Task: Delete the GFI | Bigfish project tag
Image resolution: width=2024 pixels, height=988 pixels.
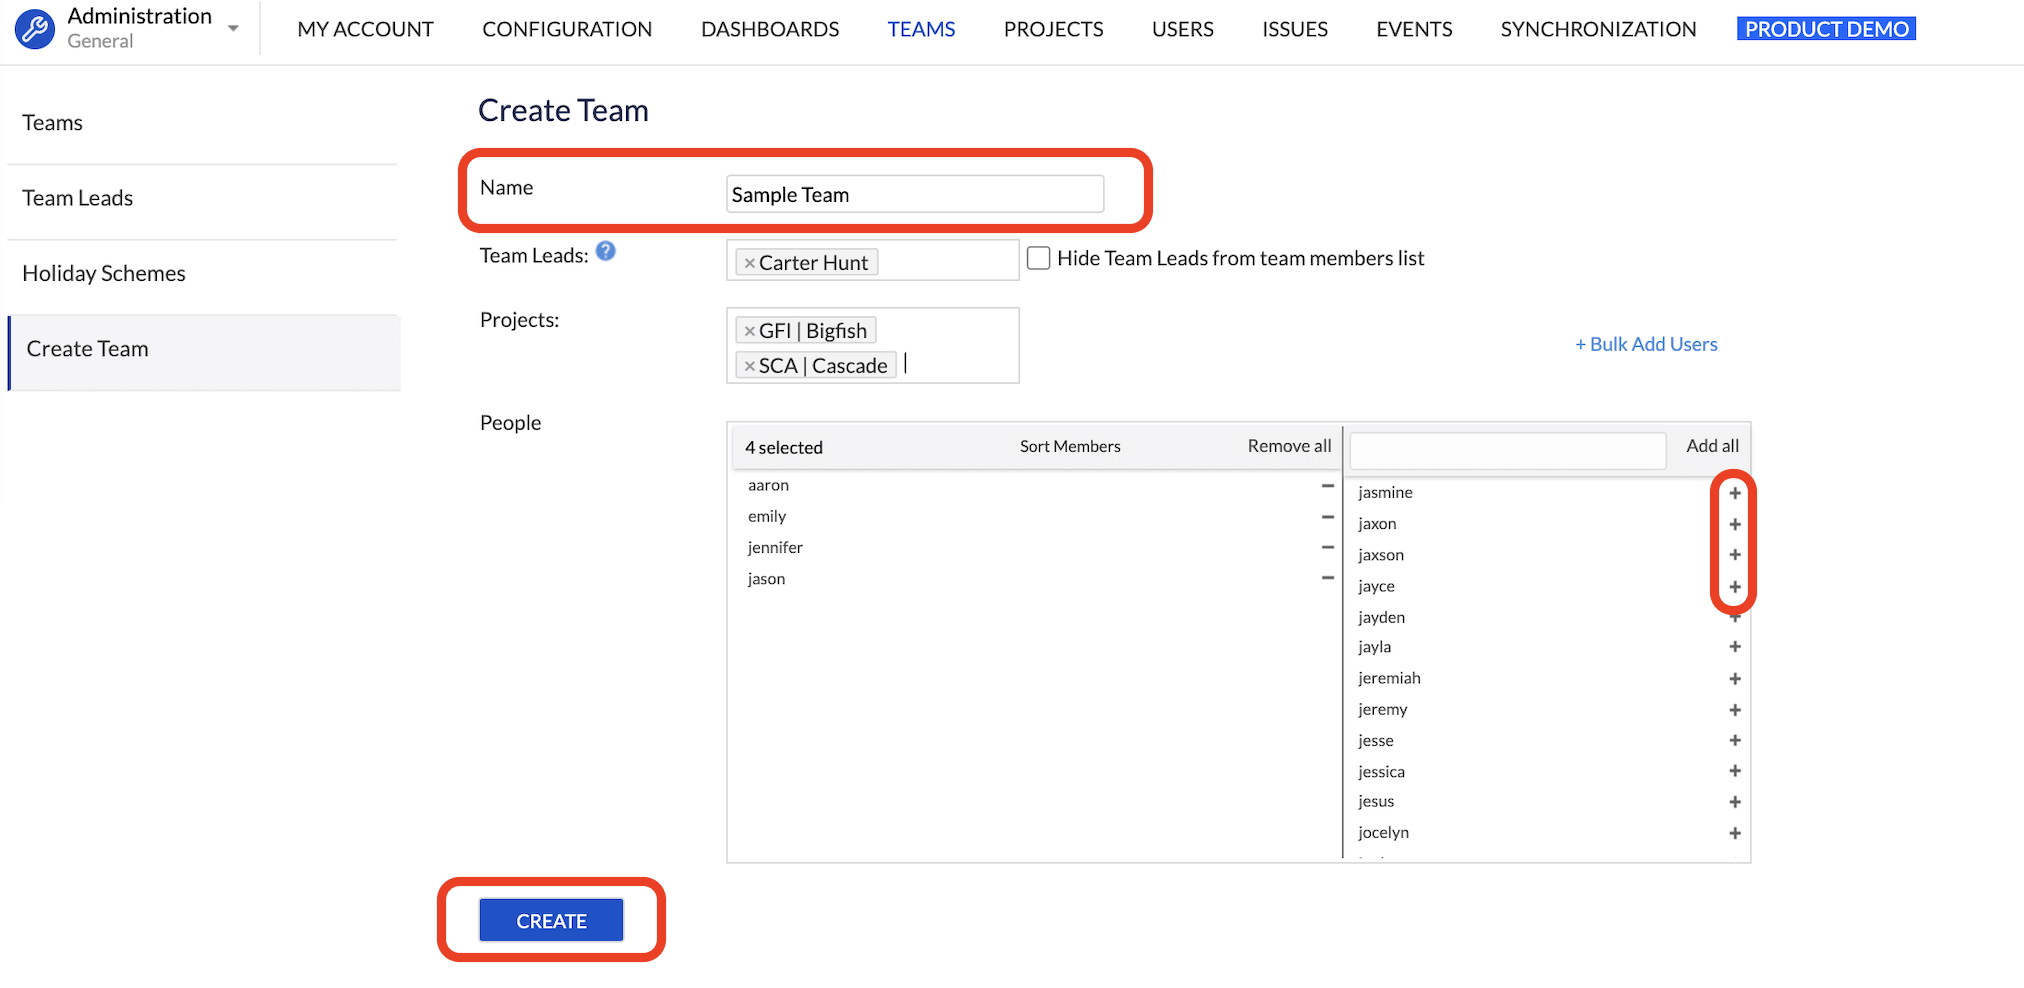Action: click(x=748, y=329)
